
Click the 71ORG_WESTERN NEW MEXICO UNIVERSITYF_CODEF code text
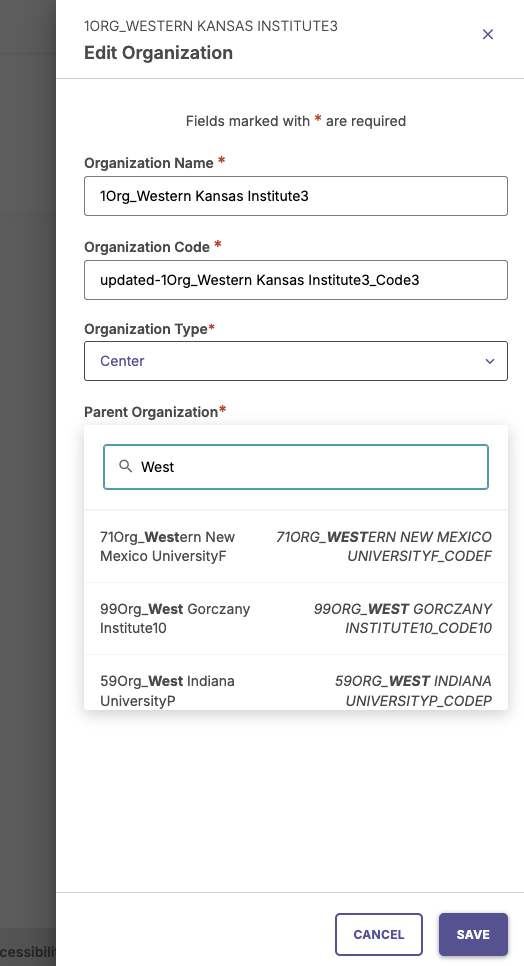pos(384,546)
